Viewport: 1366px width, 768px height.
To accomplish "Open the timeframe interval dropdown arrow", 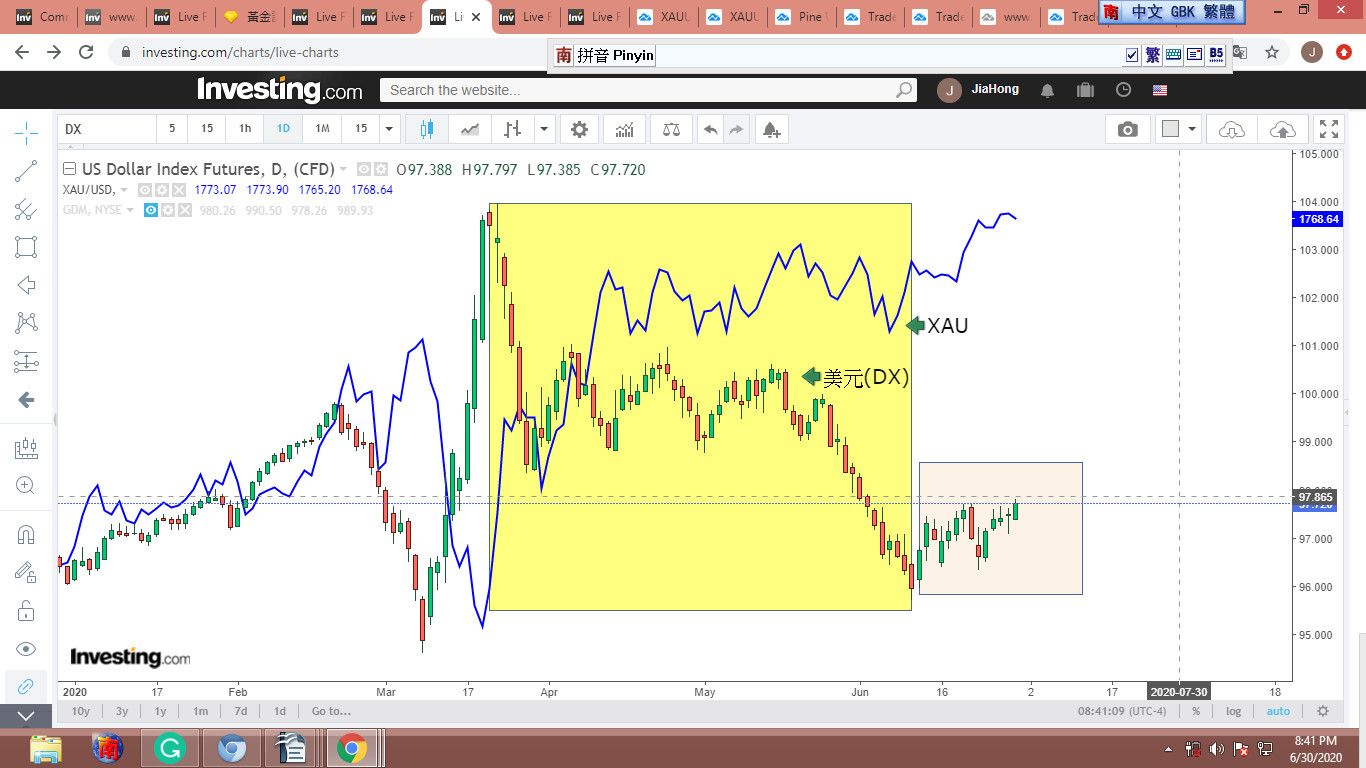I will click(390, 129).
